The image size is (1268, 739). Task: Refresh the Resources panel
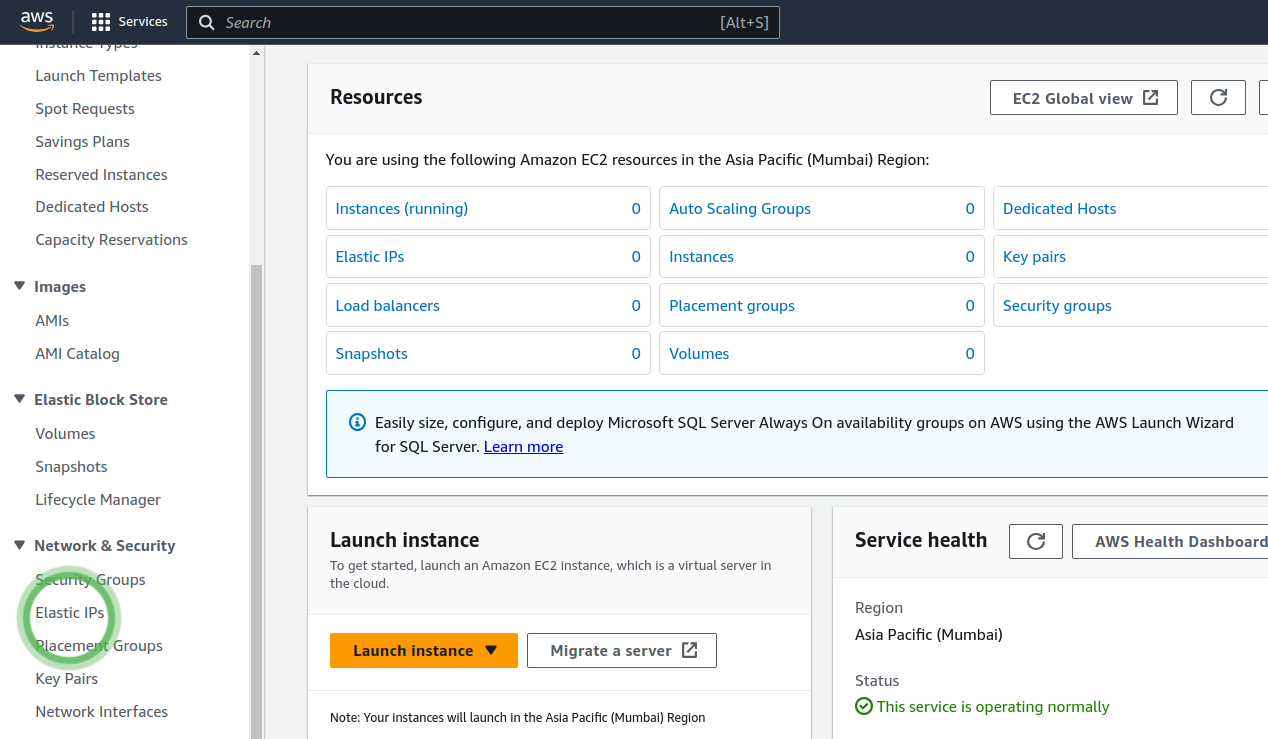pos(1218,98)
